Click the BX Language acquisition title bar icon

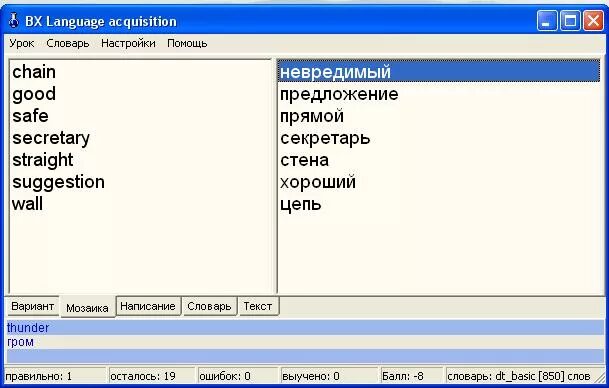pyautogui.click(x=14, y=21)
